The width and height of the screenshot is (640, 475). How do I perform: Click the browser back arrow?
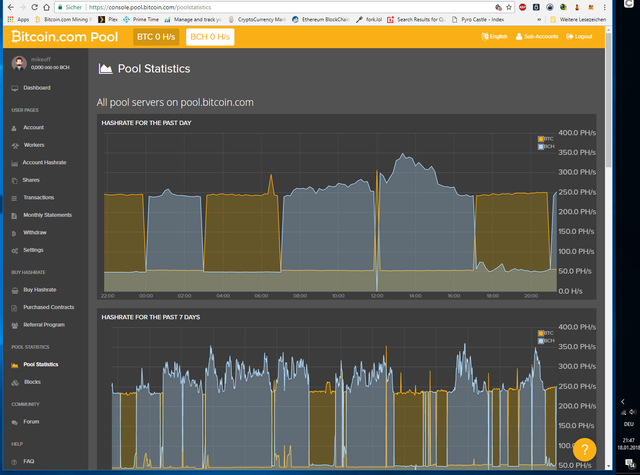11,7
